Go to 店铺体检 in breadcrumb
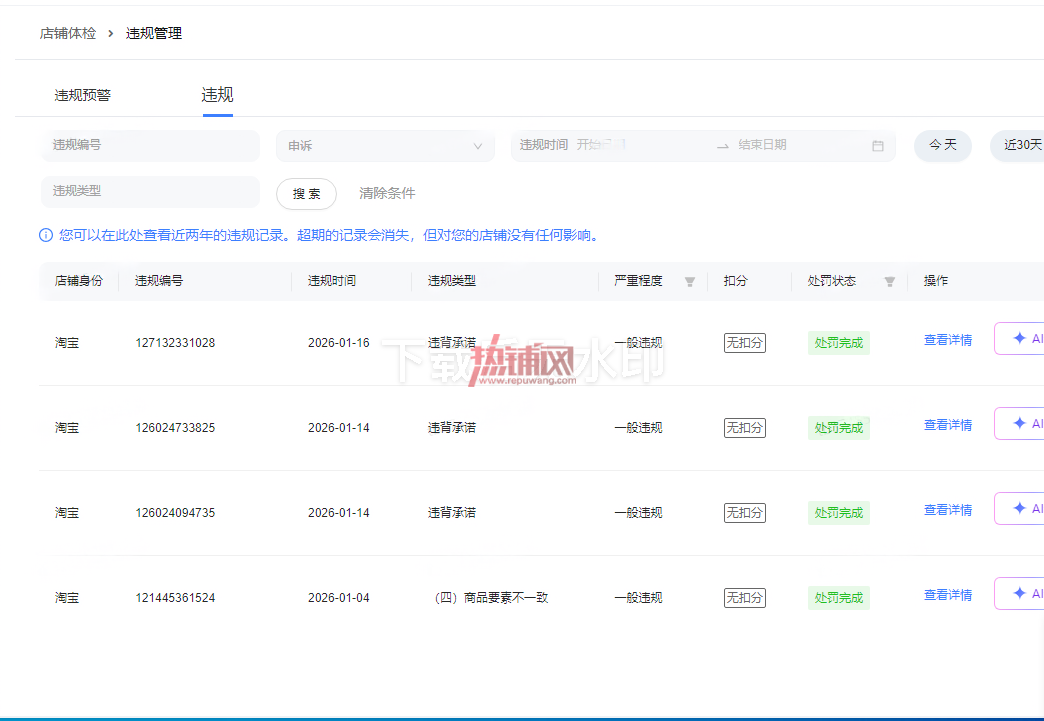The width and height of the screenshot is (1044, 721). coord(68,33)
